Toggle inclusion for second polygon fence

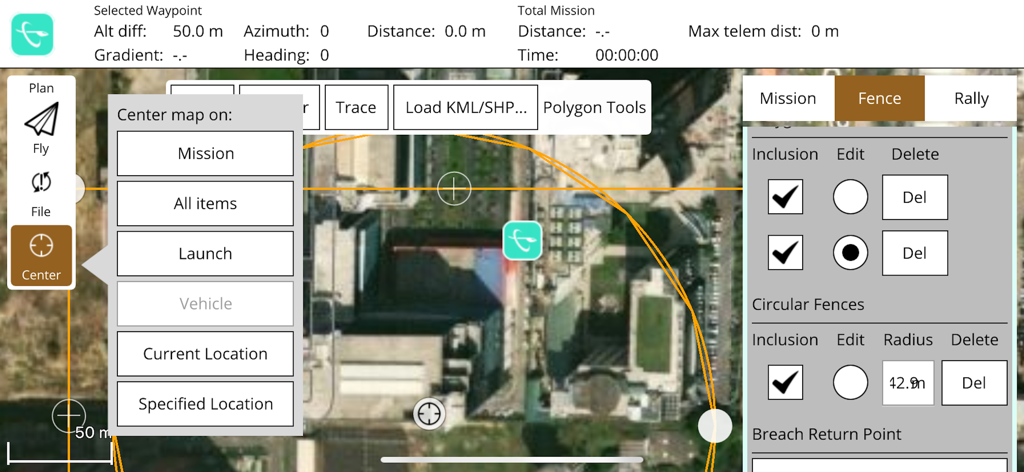(x=785, y=253)
